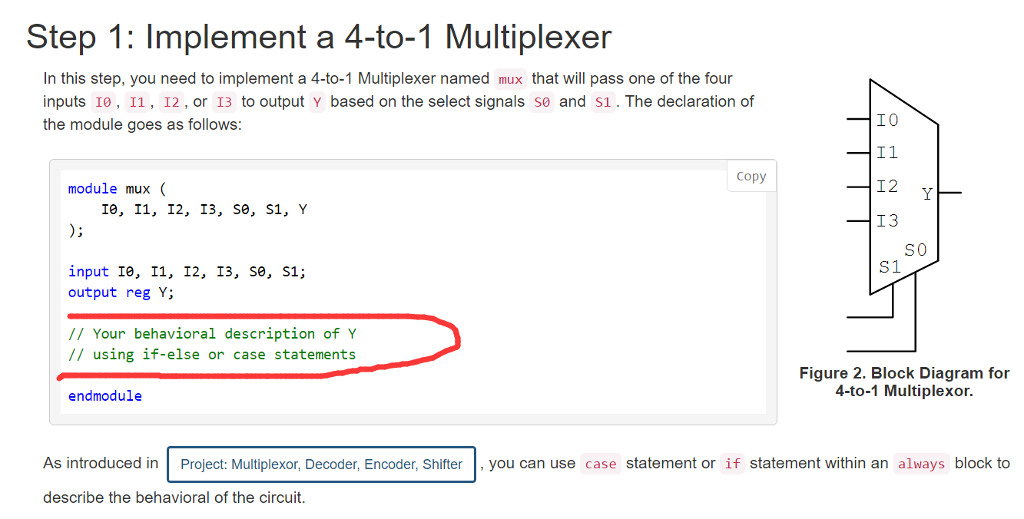Click the Step 1 heading text
This screenshot has width=1024, height=519.
pyautogui.click(x=319, y=37)
